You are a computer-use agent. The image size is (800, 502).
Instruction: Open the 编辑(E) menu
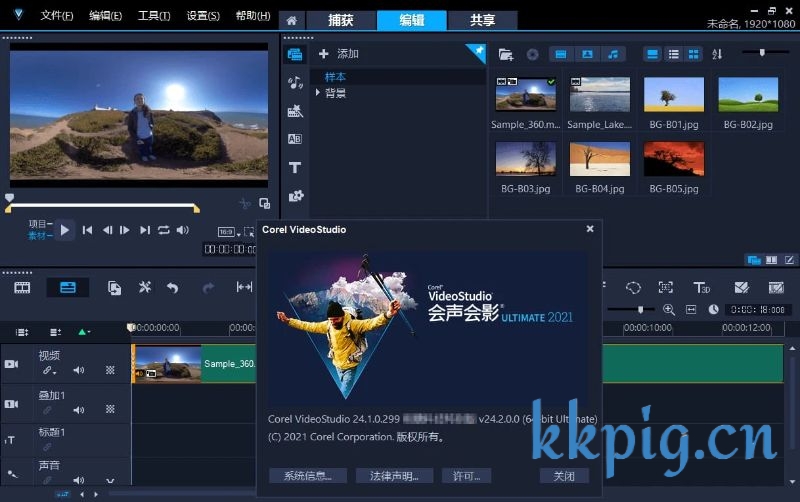click(106, 16)
